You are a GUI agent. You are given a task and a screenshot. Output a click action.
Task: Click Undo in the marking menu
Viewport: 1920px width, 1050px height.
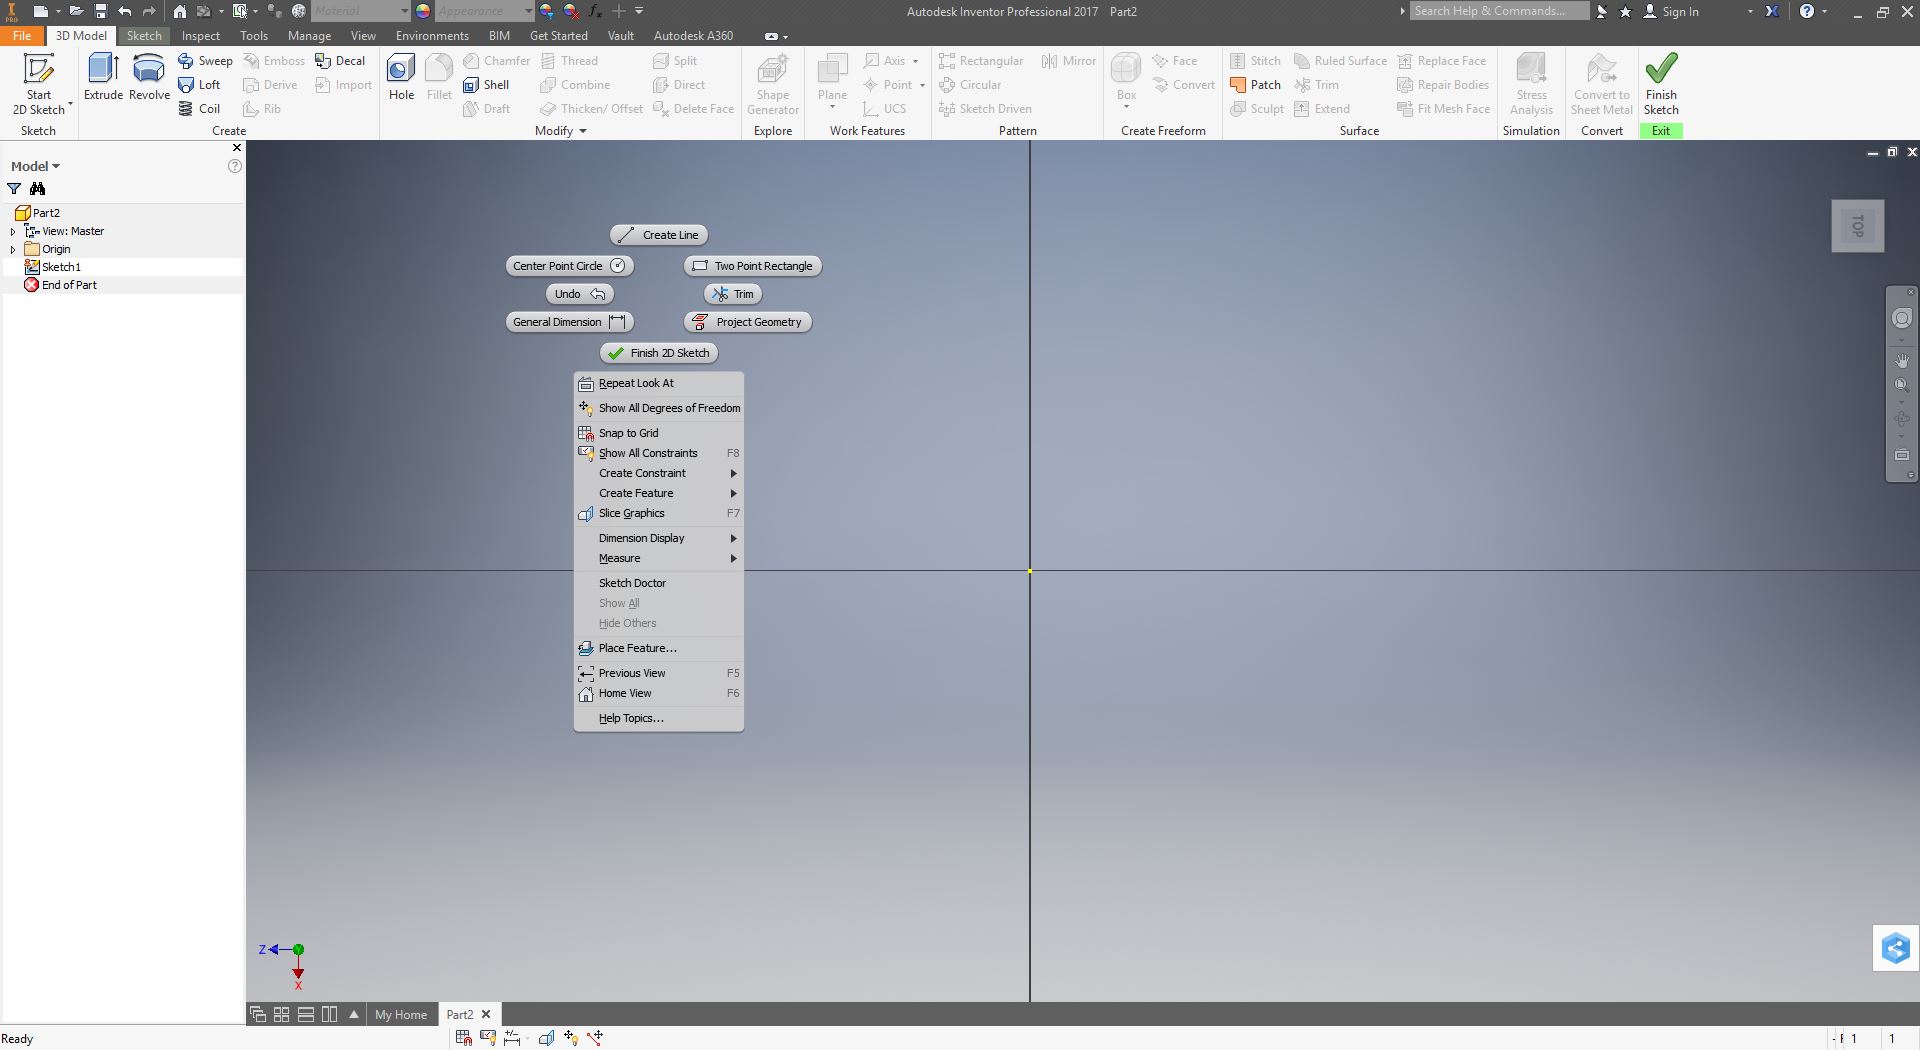click(578, 293)
